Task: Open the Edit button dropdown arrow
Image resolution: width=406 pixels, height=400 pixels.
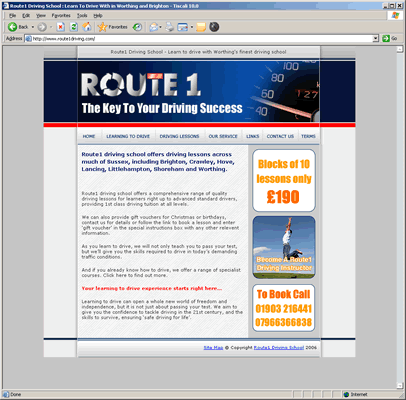Action: click(x=192, y=27)
